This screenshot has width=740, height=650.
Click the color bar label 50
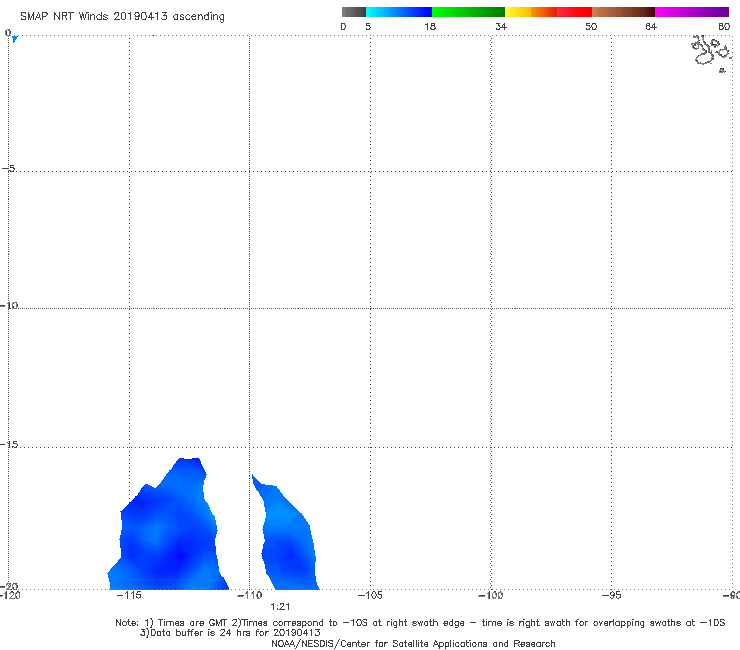pyautogui.click(x=591, y=27)
